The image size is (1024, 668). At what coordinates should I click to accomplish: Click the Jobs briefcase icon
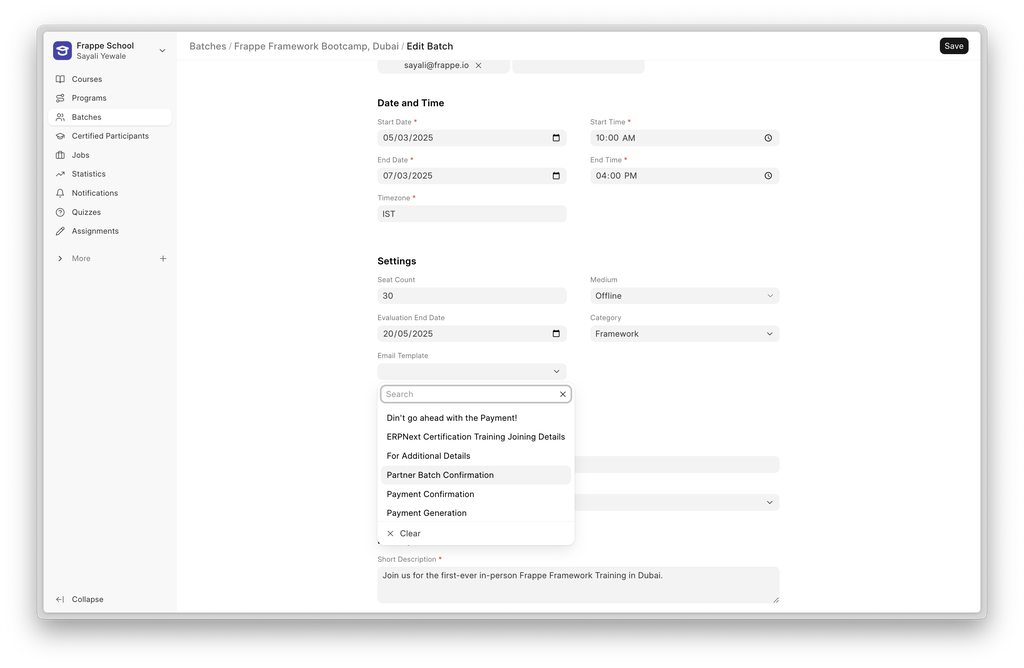[x=61, y=155]
